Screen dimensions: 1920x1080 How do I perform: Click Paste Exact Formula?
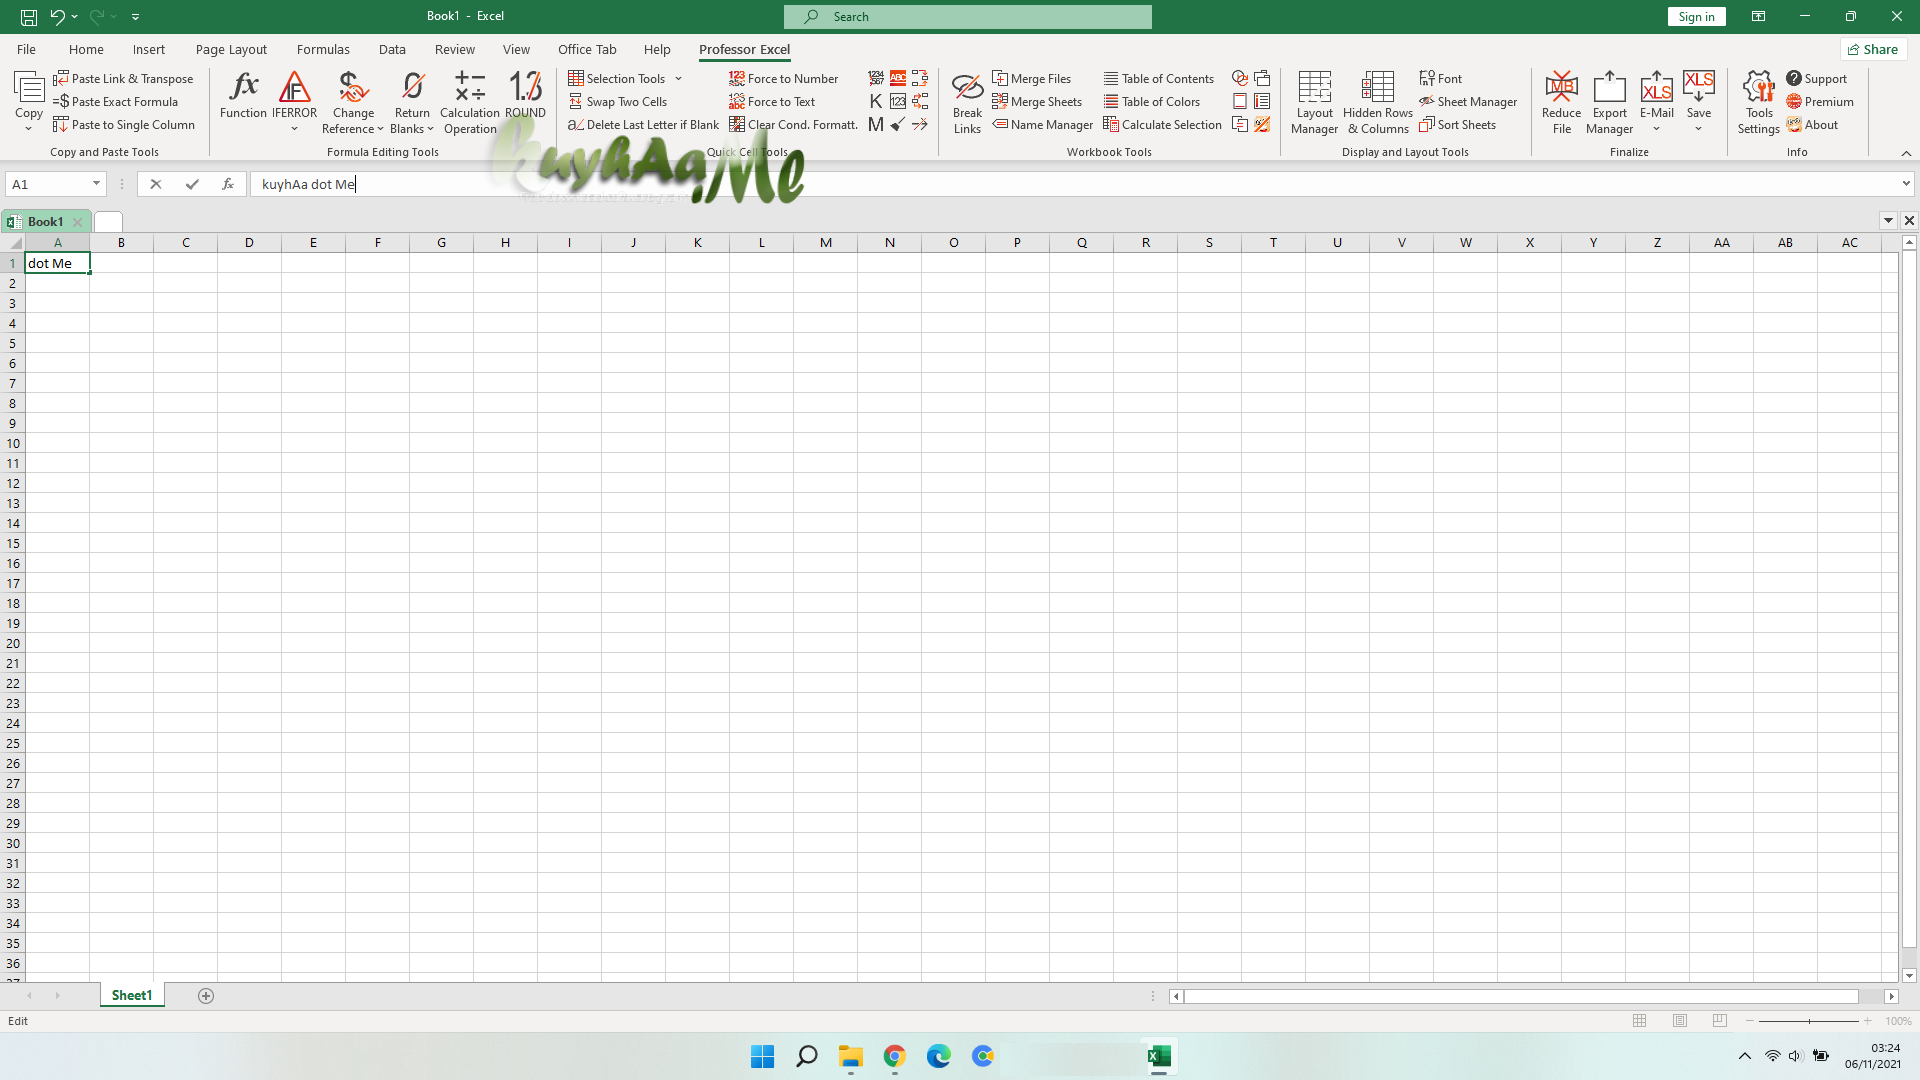(115, 102)
